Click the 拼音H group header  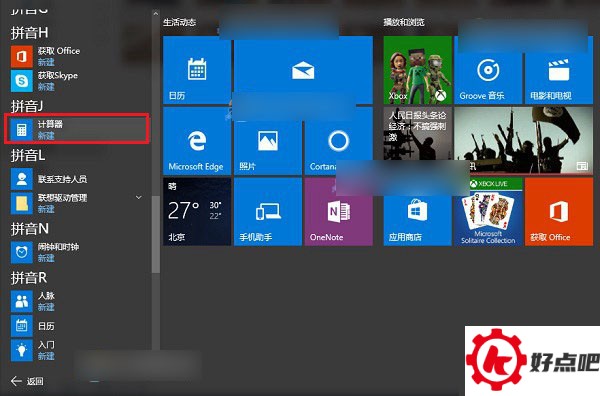point(29,33)
